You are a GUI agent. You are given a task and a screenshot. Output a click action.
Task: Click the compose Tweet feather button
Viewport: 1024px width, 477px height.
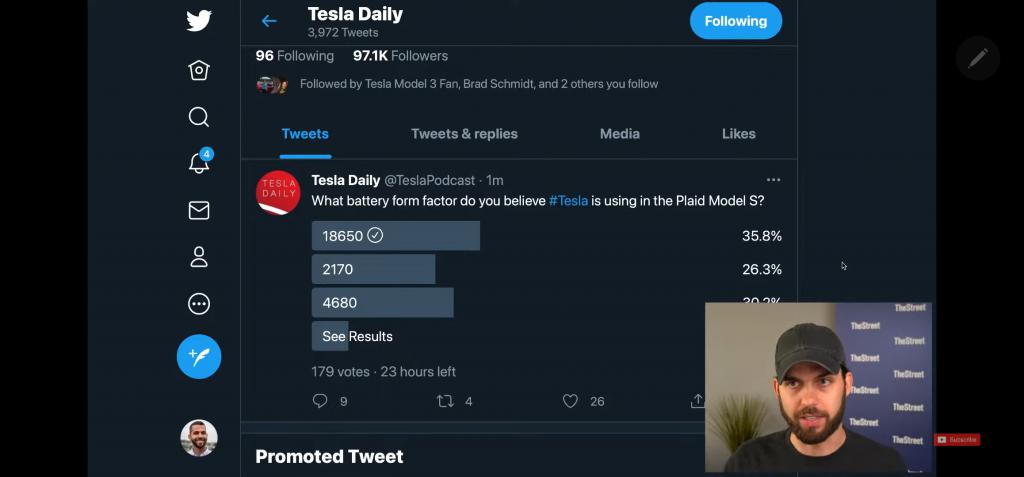pyautogui.click(x=199, y=356)
